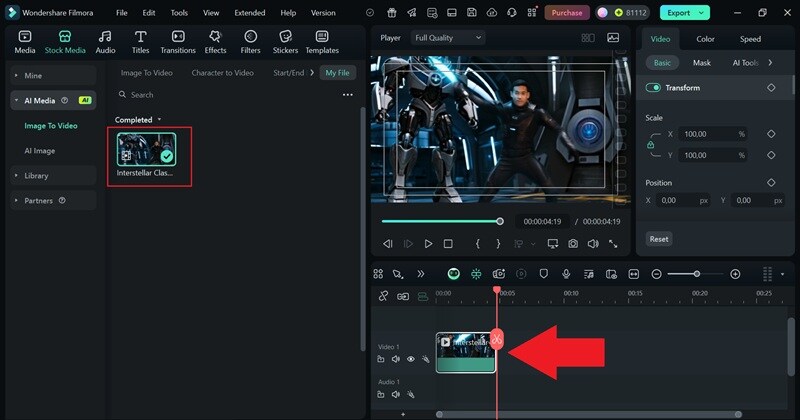Screen dimensions: 800x420
Task: Open the Stickers panel
Action: point(285,42)
